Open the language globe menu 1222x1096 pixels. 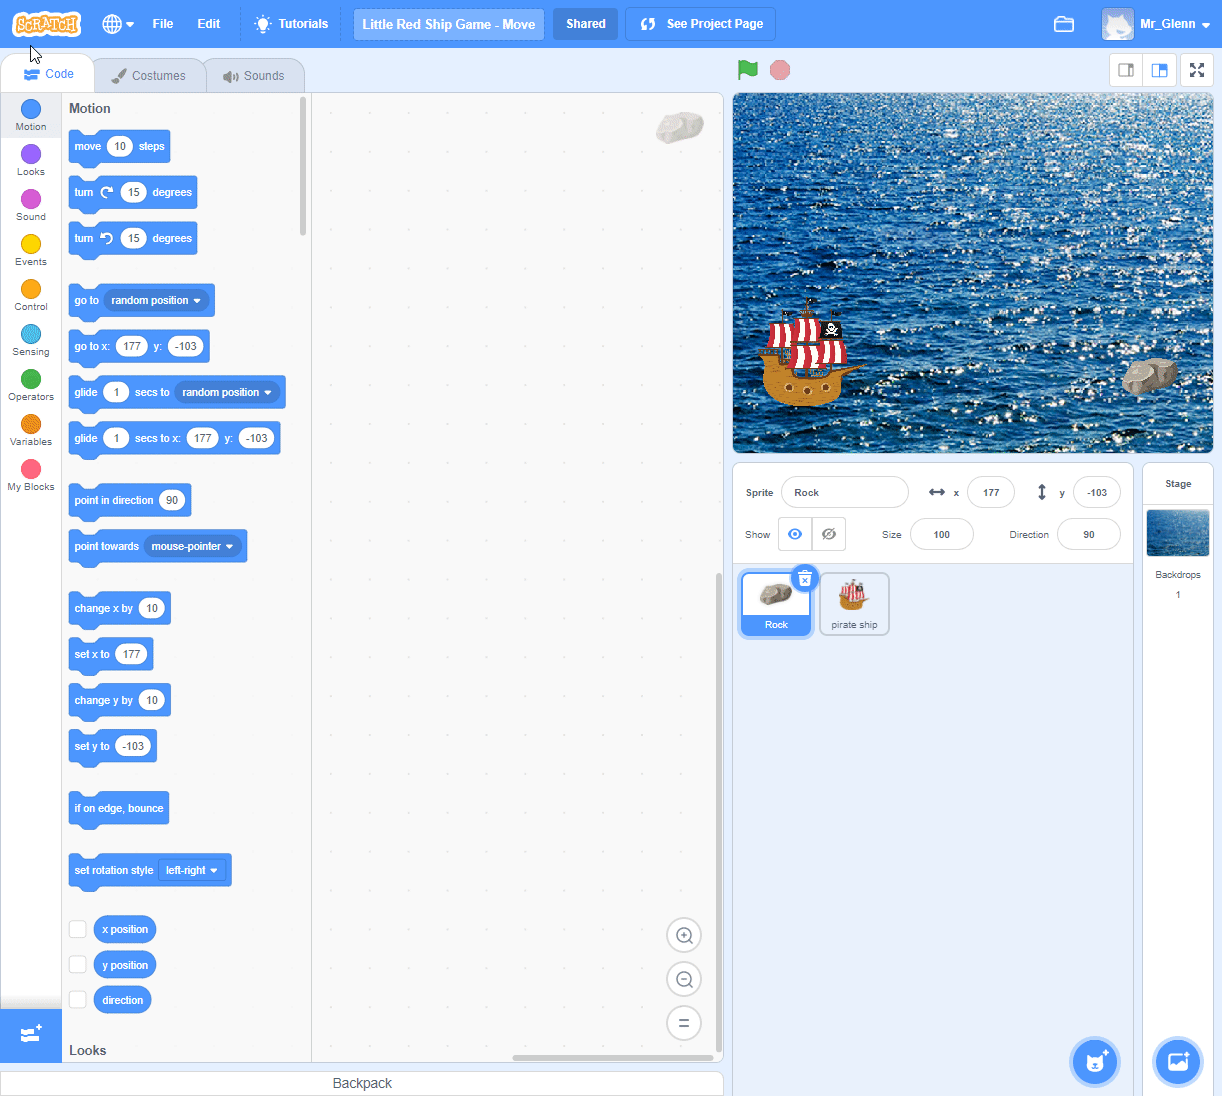(118, 24)
